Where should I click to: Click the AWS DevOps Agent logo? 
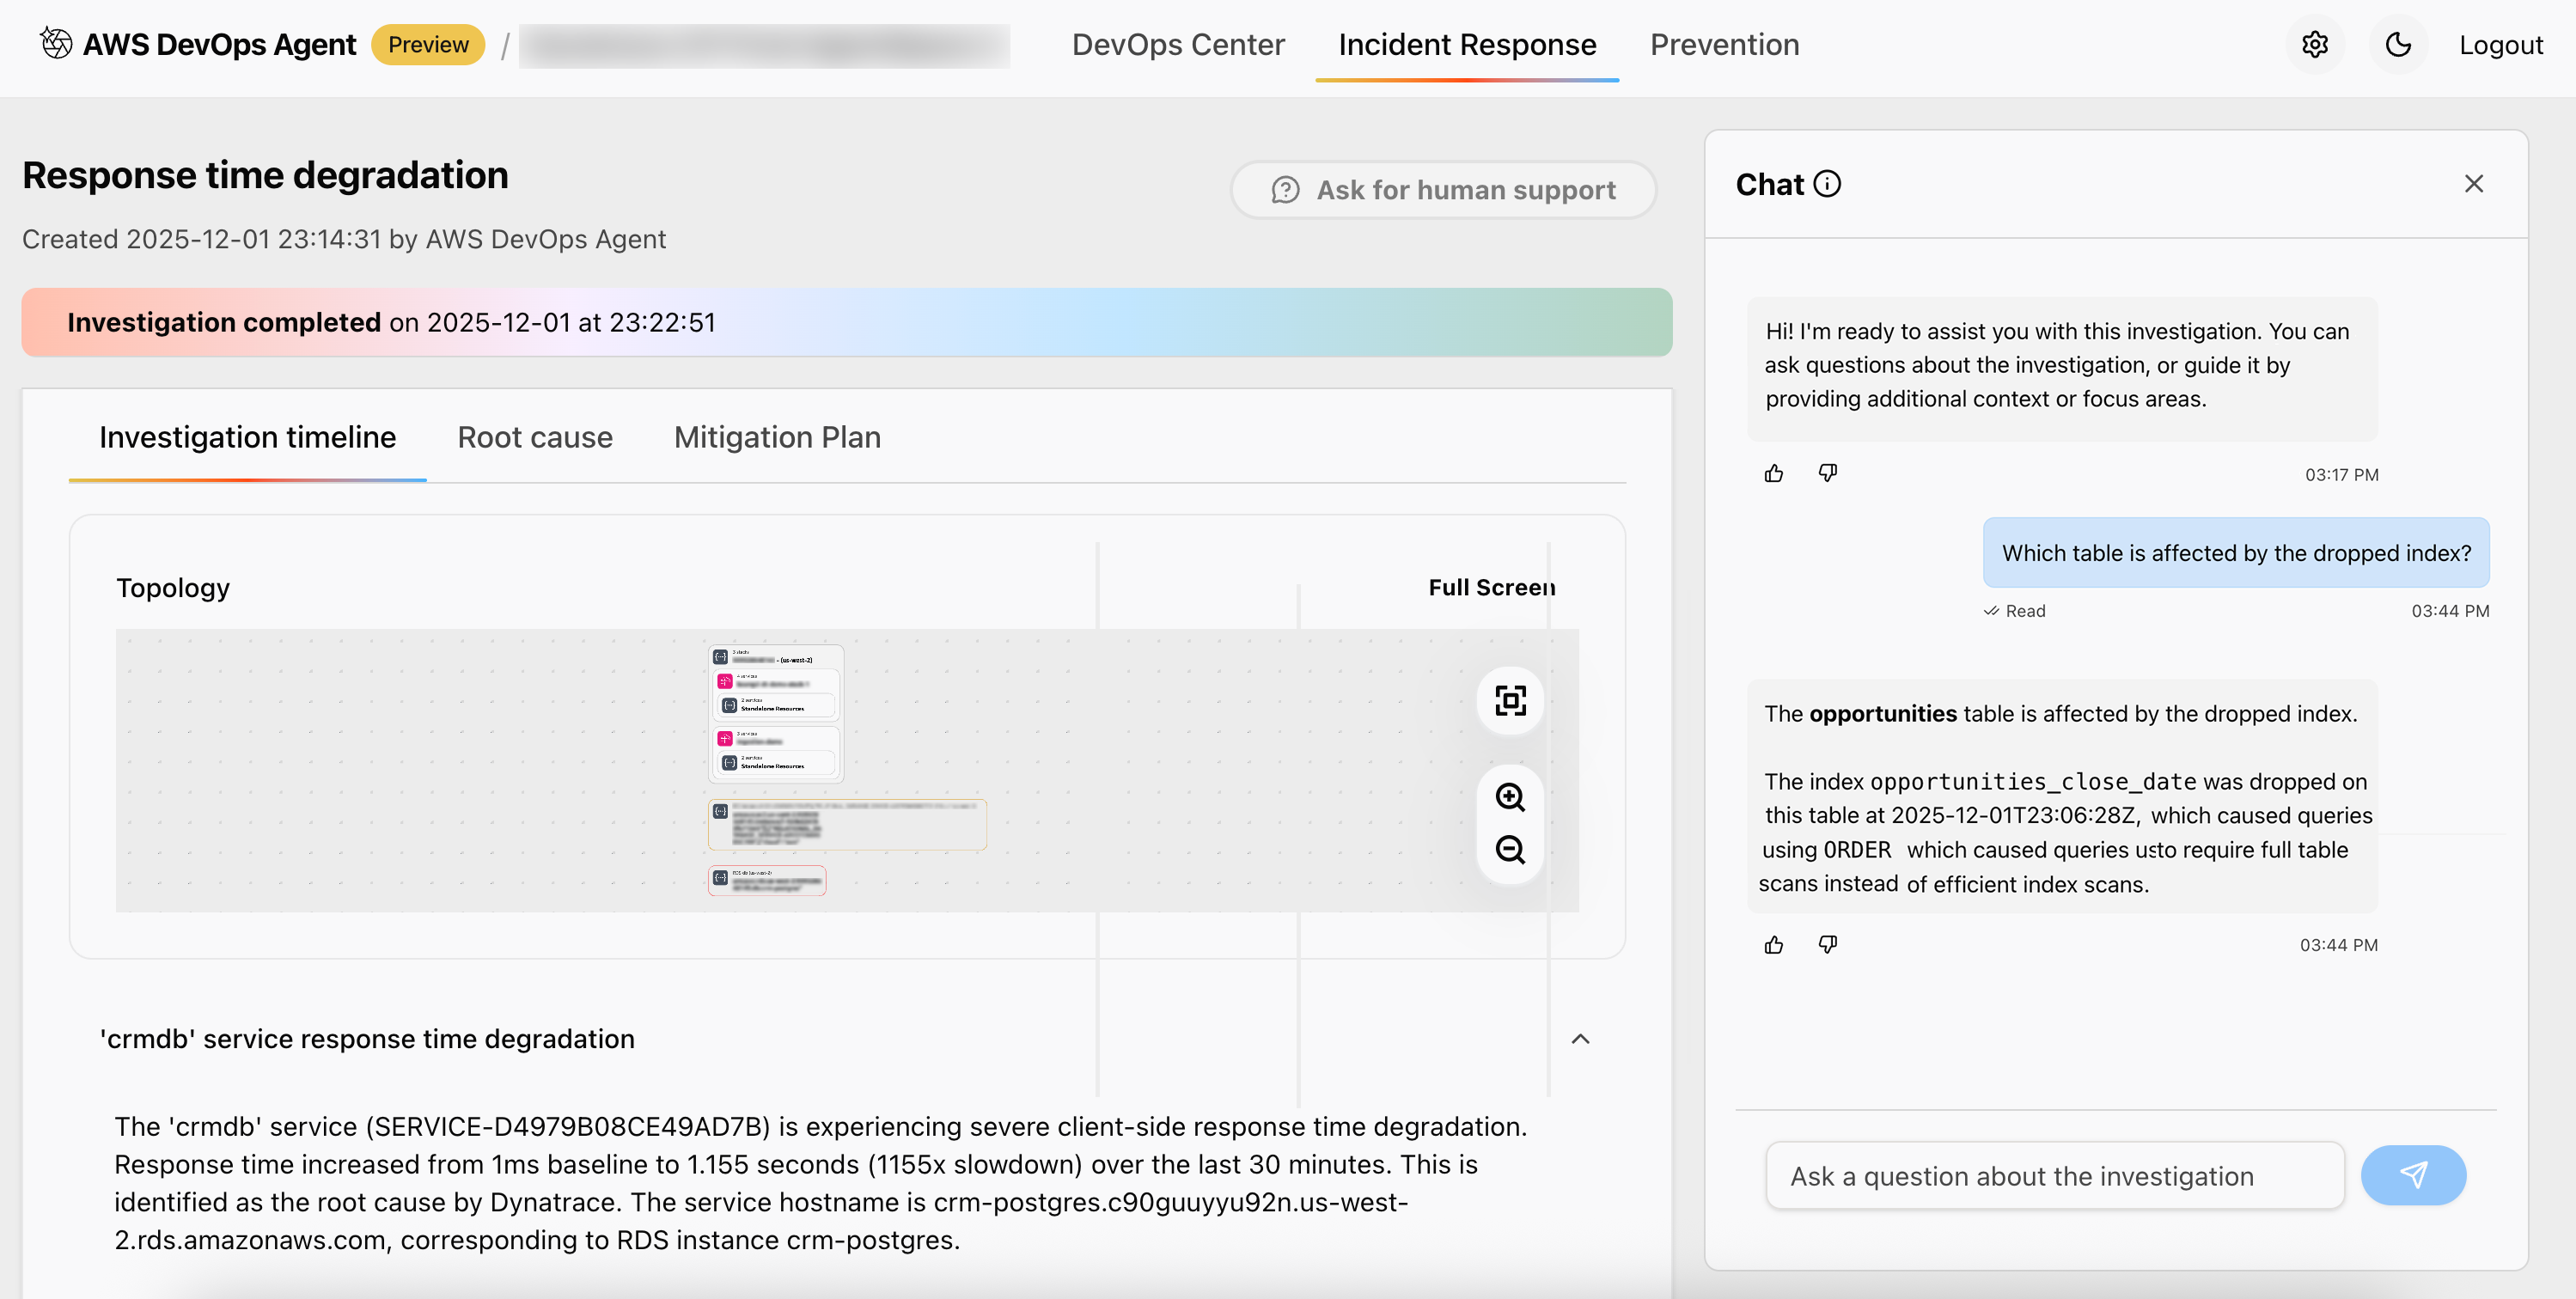point(57,44)
